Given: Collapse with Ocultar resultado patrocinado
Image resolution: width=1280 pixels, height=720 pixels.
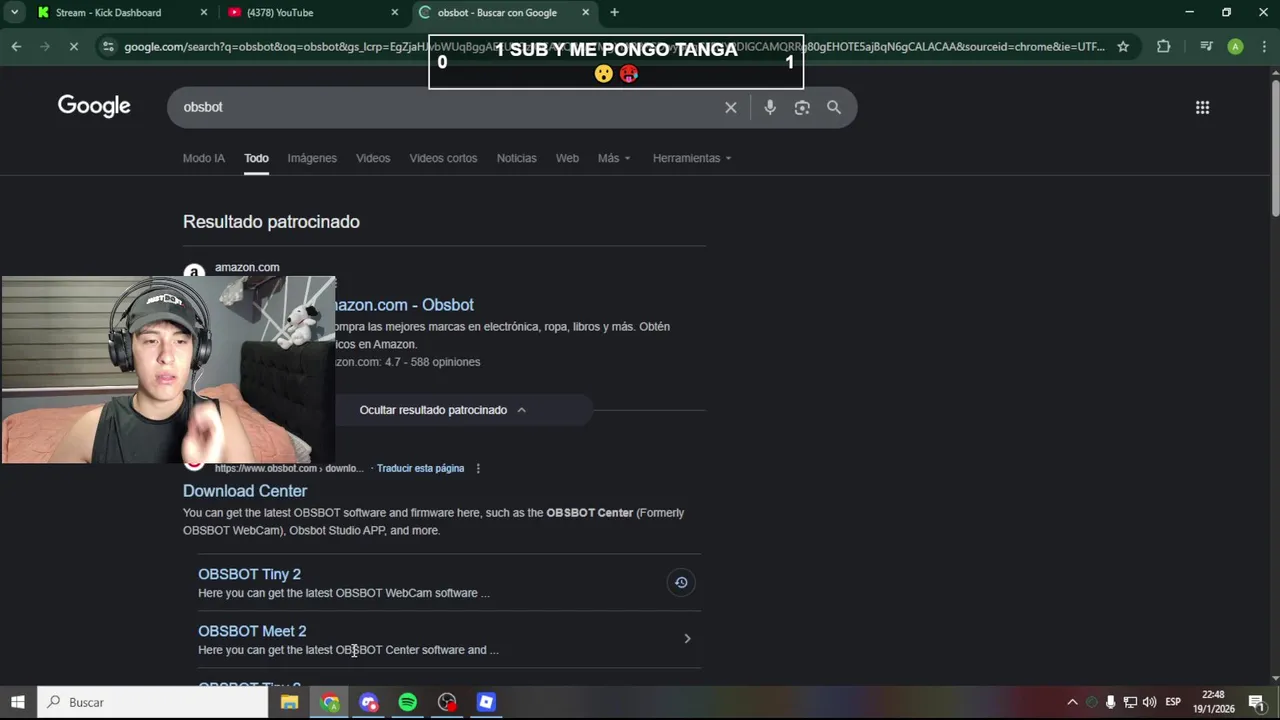Looking at the screenshot, I should click(x=443, y=410).
